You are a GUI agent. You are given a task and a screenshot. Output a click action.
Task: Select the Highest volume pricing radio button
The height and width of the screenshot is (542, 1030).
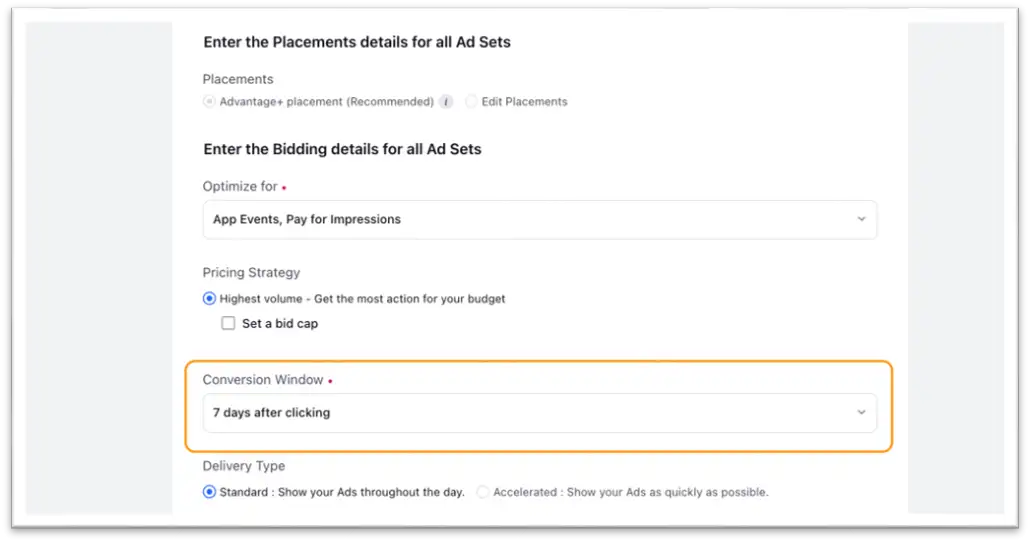pyautogui.click(x=209, y=298)
